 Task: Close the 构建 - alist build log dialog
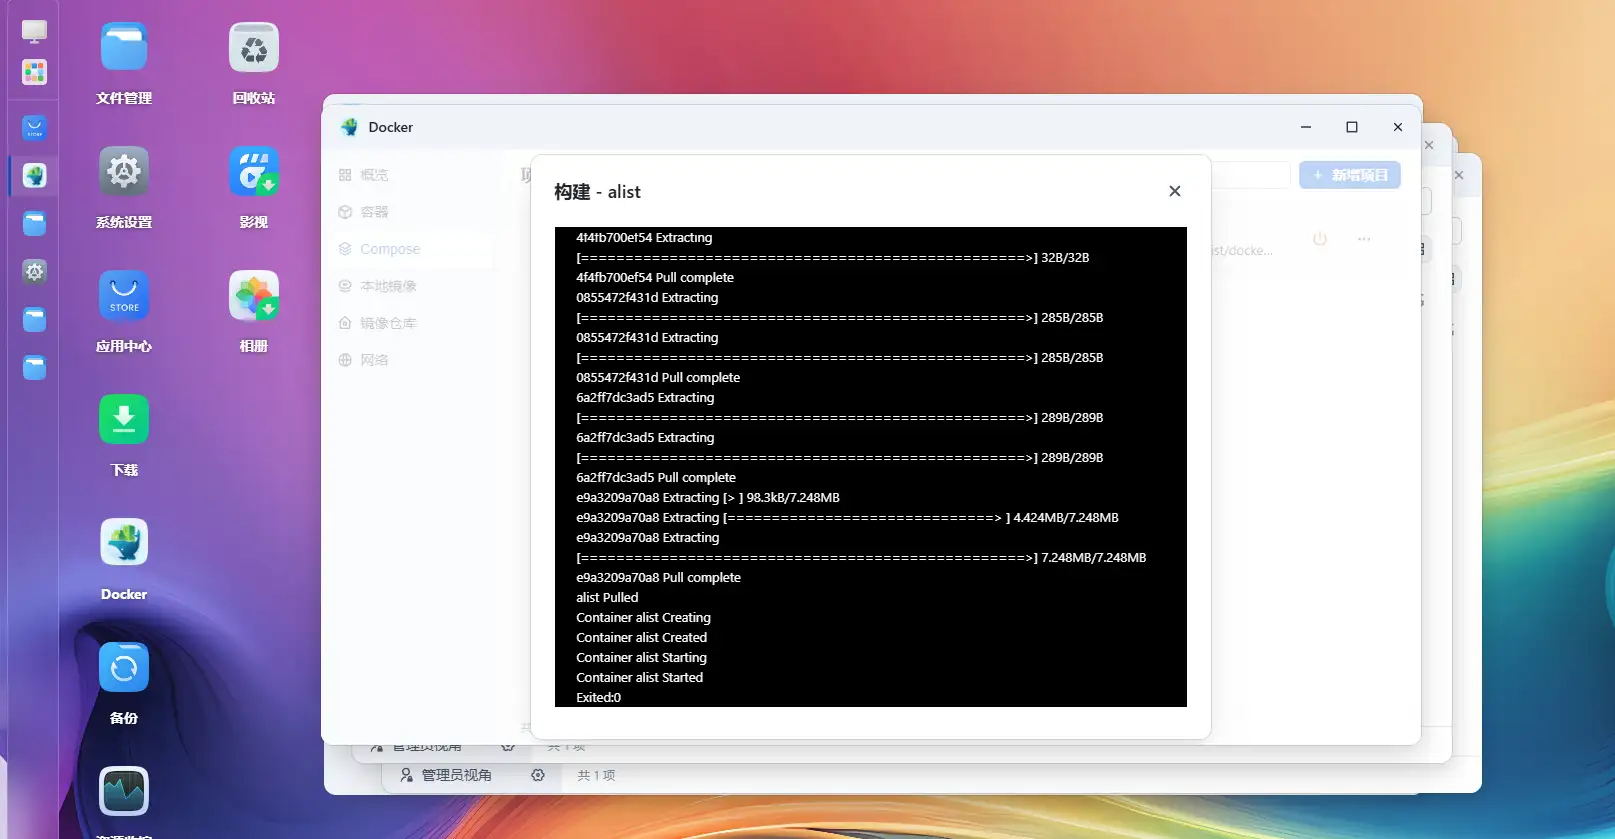(1175, 191)
